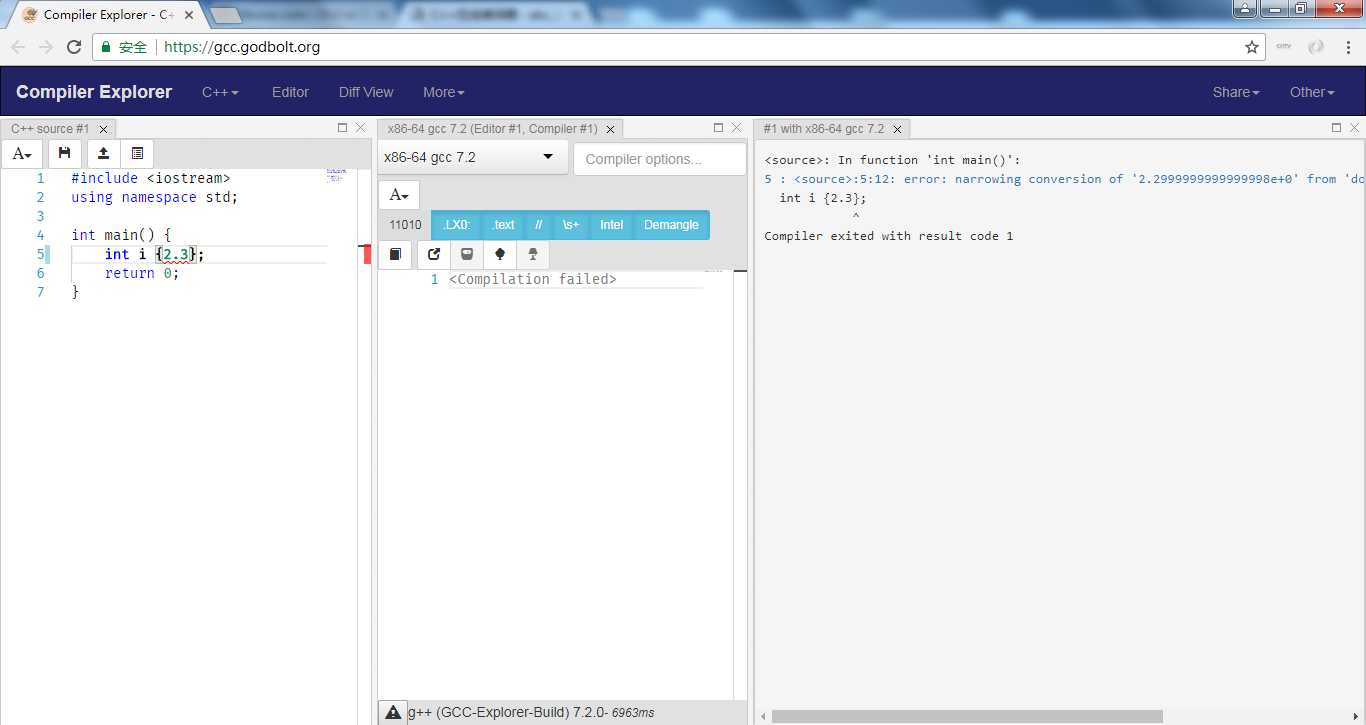Click the green secure lock icon
This screenshot has width=1366, height=725.
coord(106,47)
